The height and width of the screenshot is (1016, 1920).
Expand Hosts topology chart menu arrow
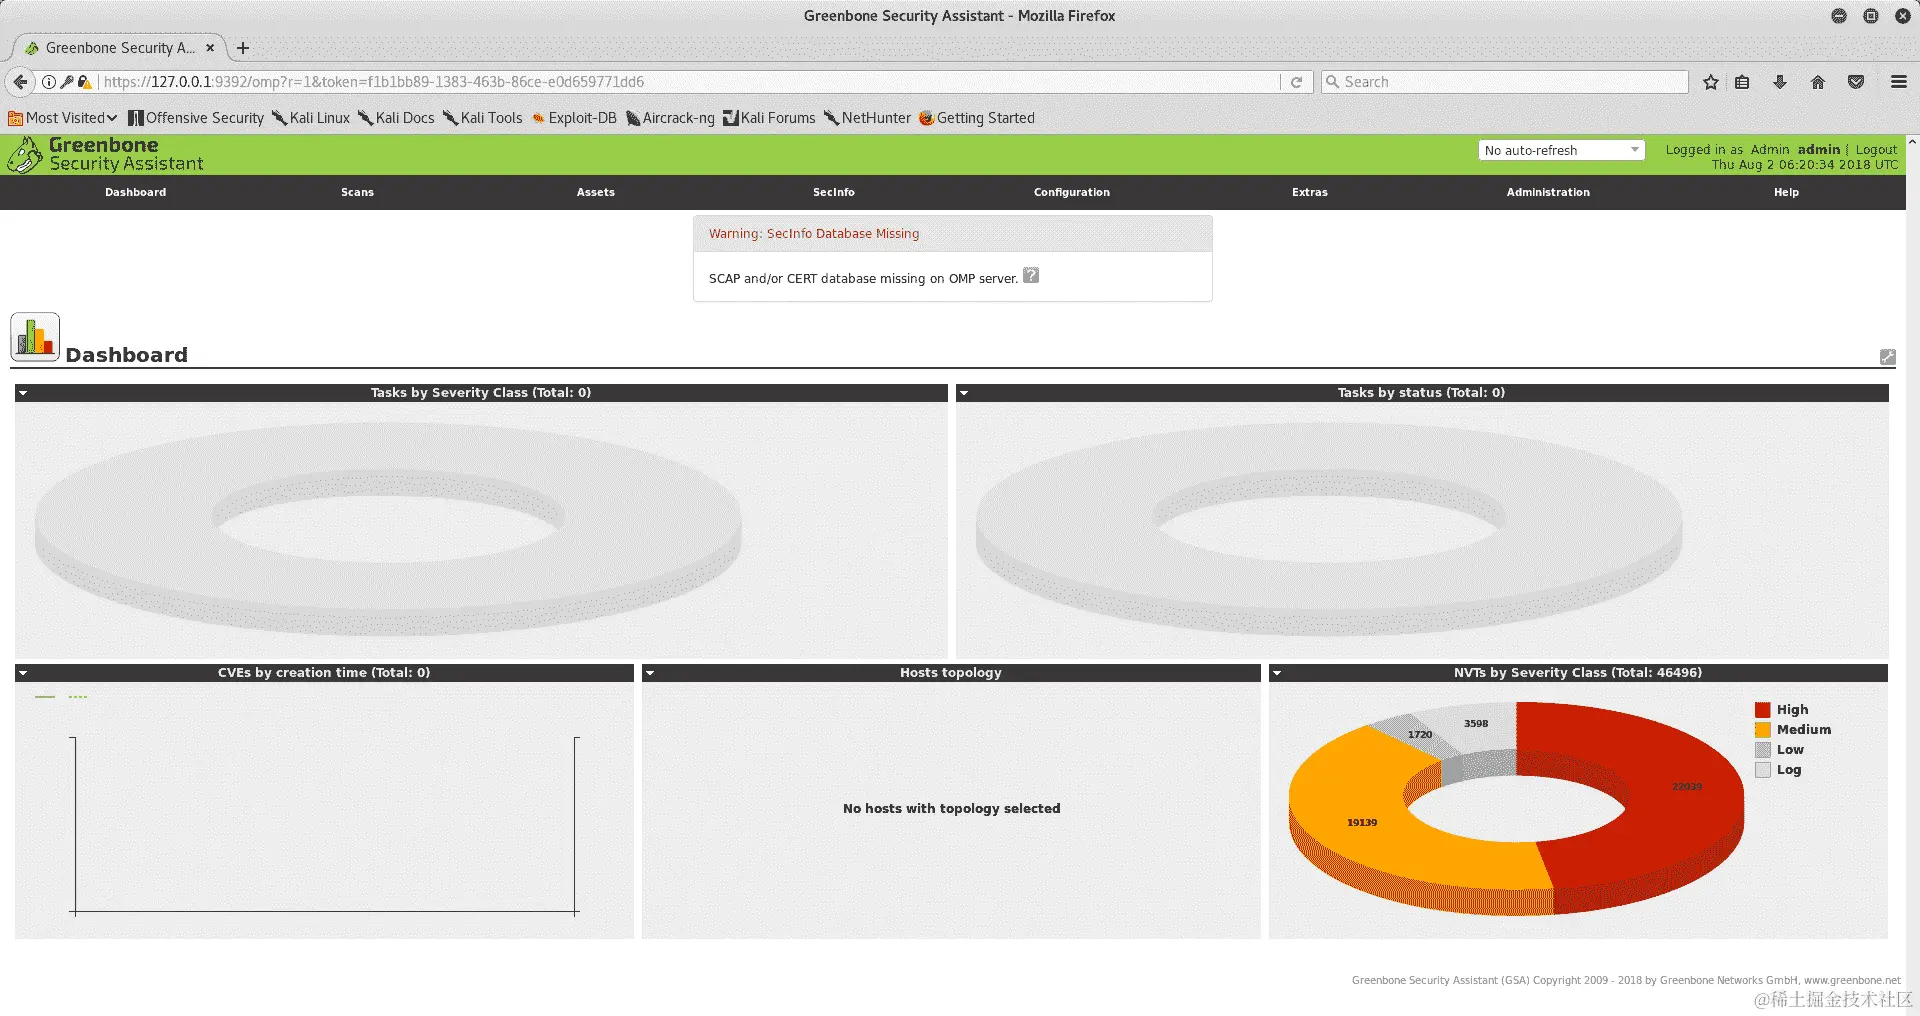[650, 673]
